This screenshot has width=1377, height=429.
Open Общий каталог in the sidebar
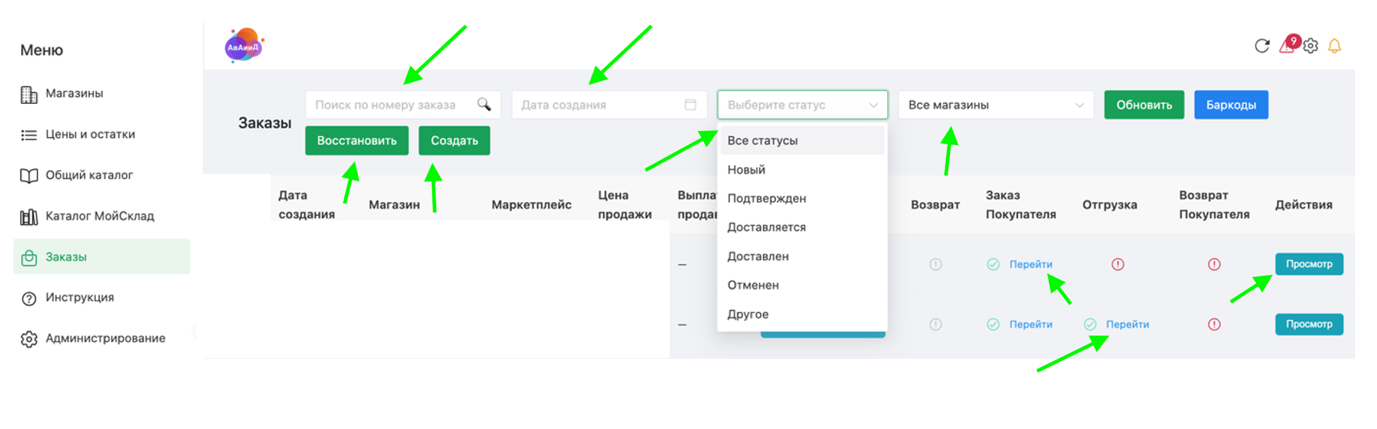(x=88, y=175)
